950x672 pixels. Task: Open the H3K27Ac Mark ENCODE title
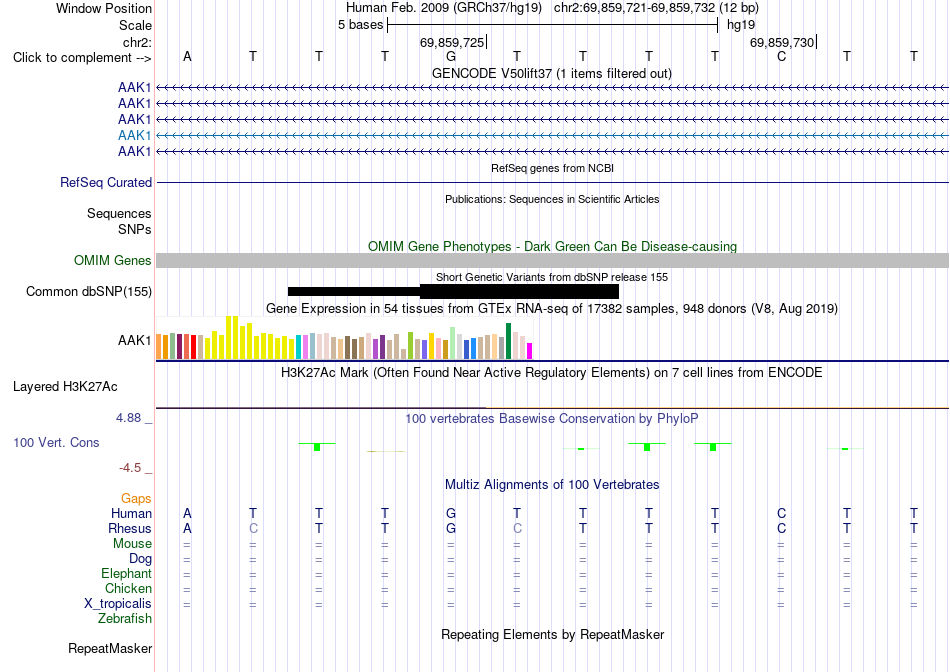pos(552,372)
